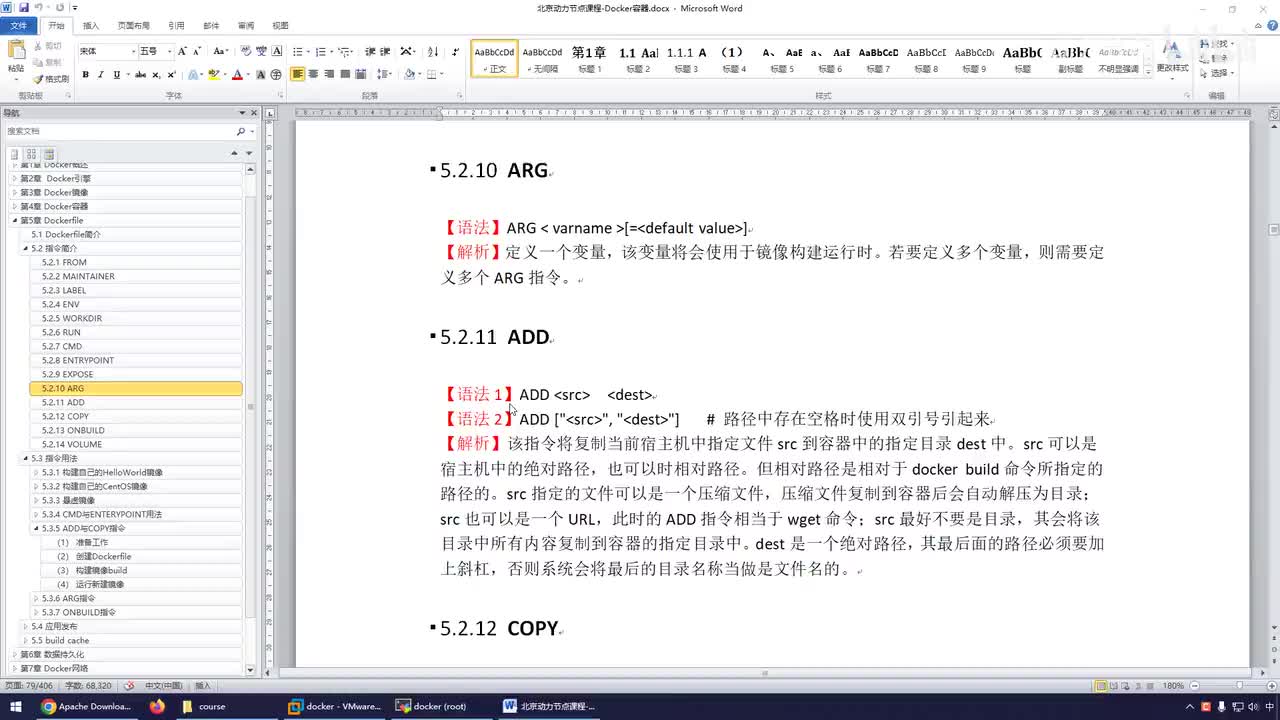The width and height of the screenshot is (1280, 720).
Task: Open the font color dropdown arrow
Action: point(248,74)
